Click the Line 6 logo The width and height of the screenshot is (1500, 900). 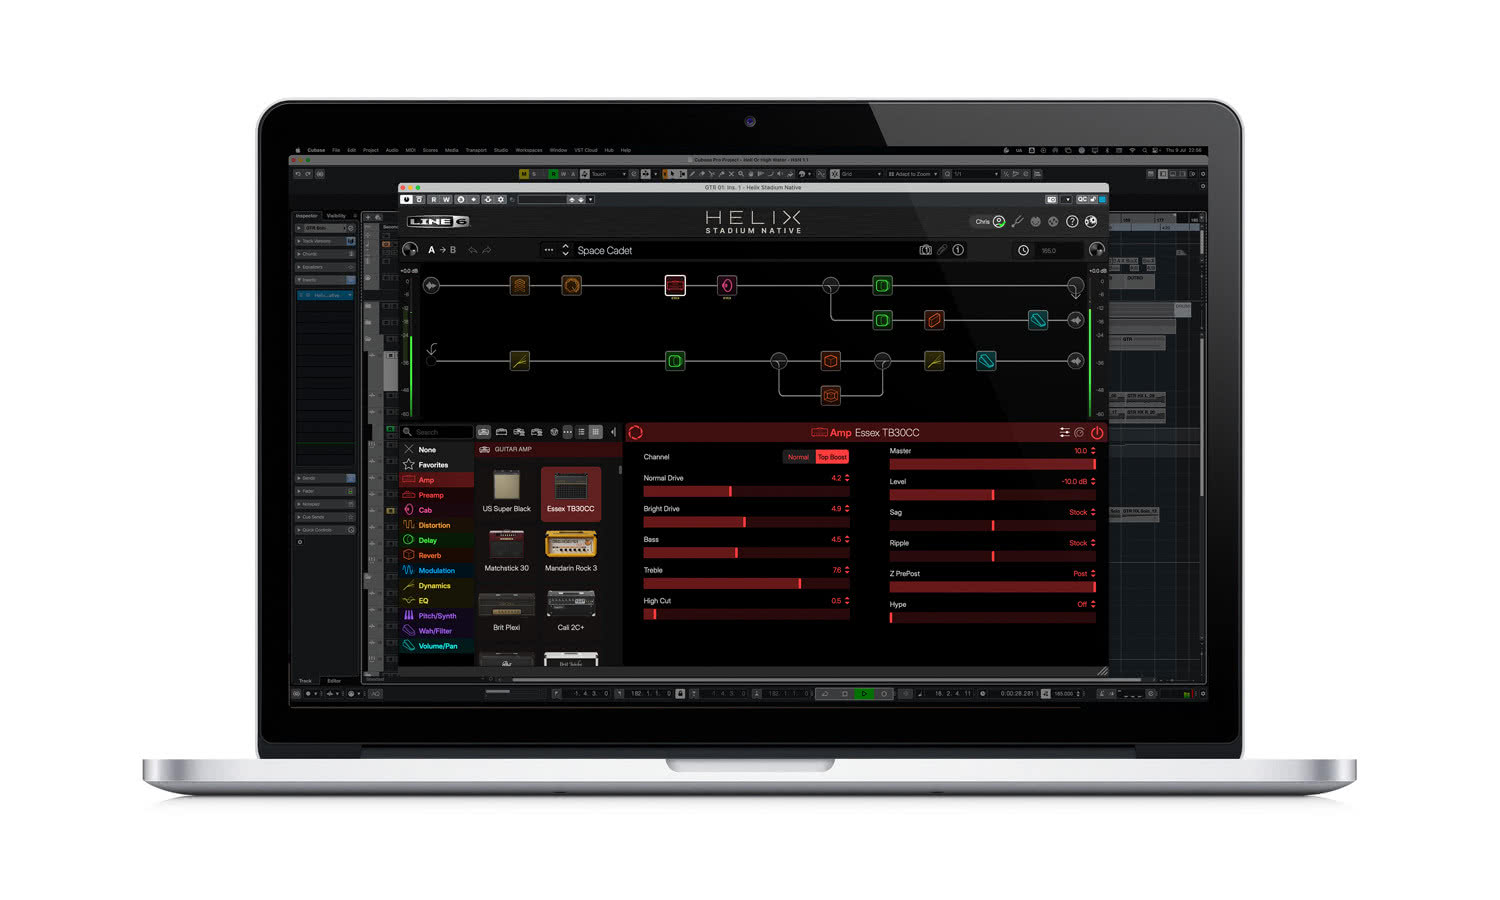pos(438,222)
